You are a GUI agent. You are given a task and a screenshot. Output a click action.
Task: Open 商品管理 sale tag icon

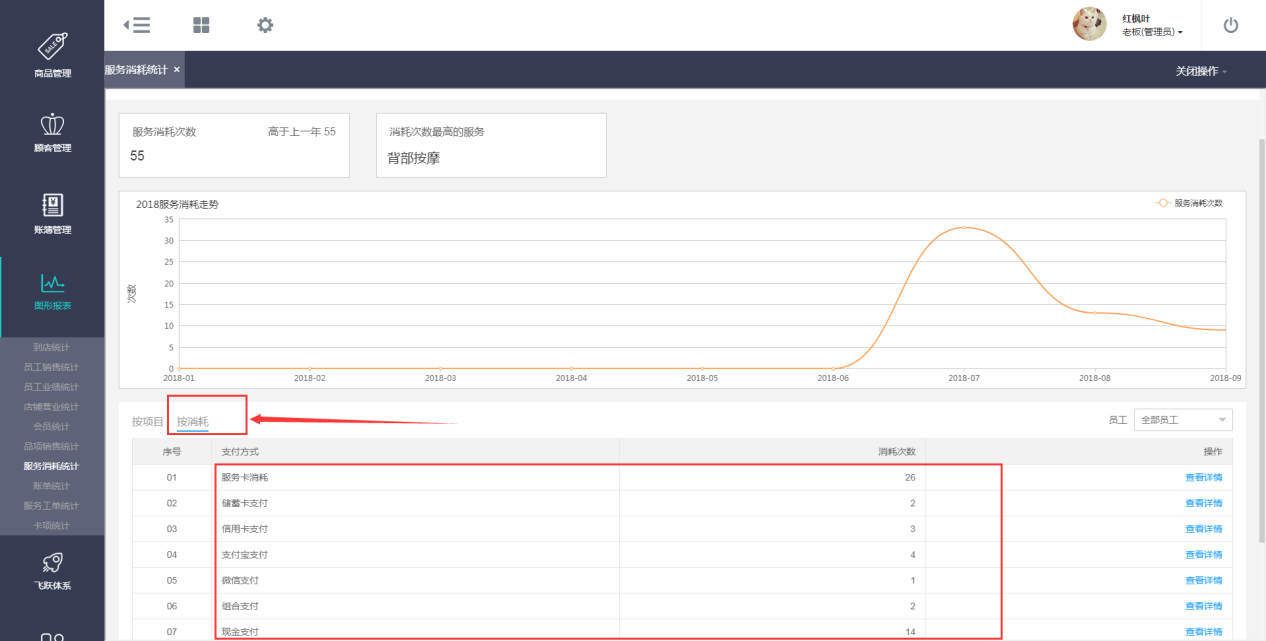[52, 45]
